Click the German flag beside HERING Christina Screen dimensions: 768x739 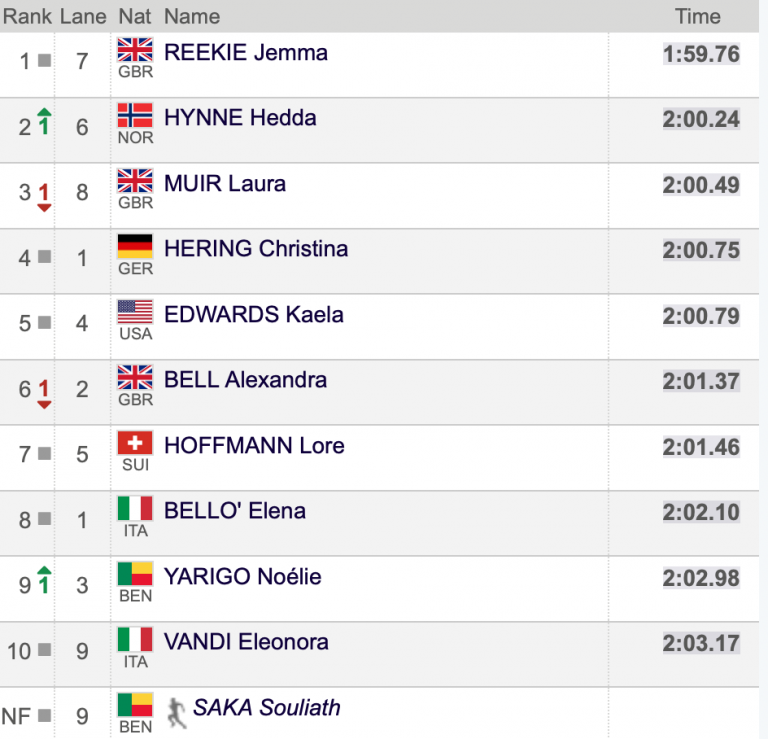coord(135,246)
